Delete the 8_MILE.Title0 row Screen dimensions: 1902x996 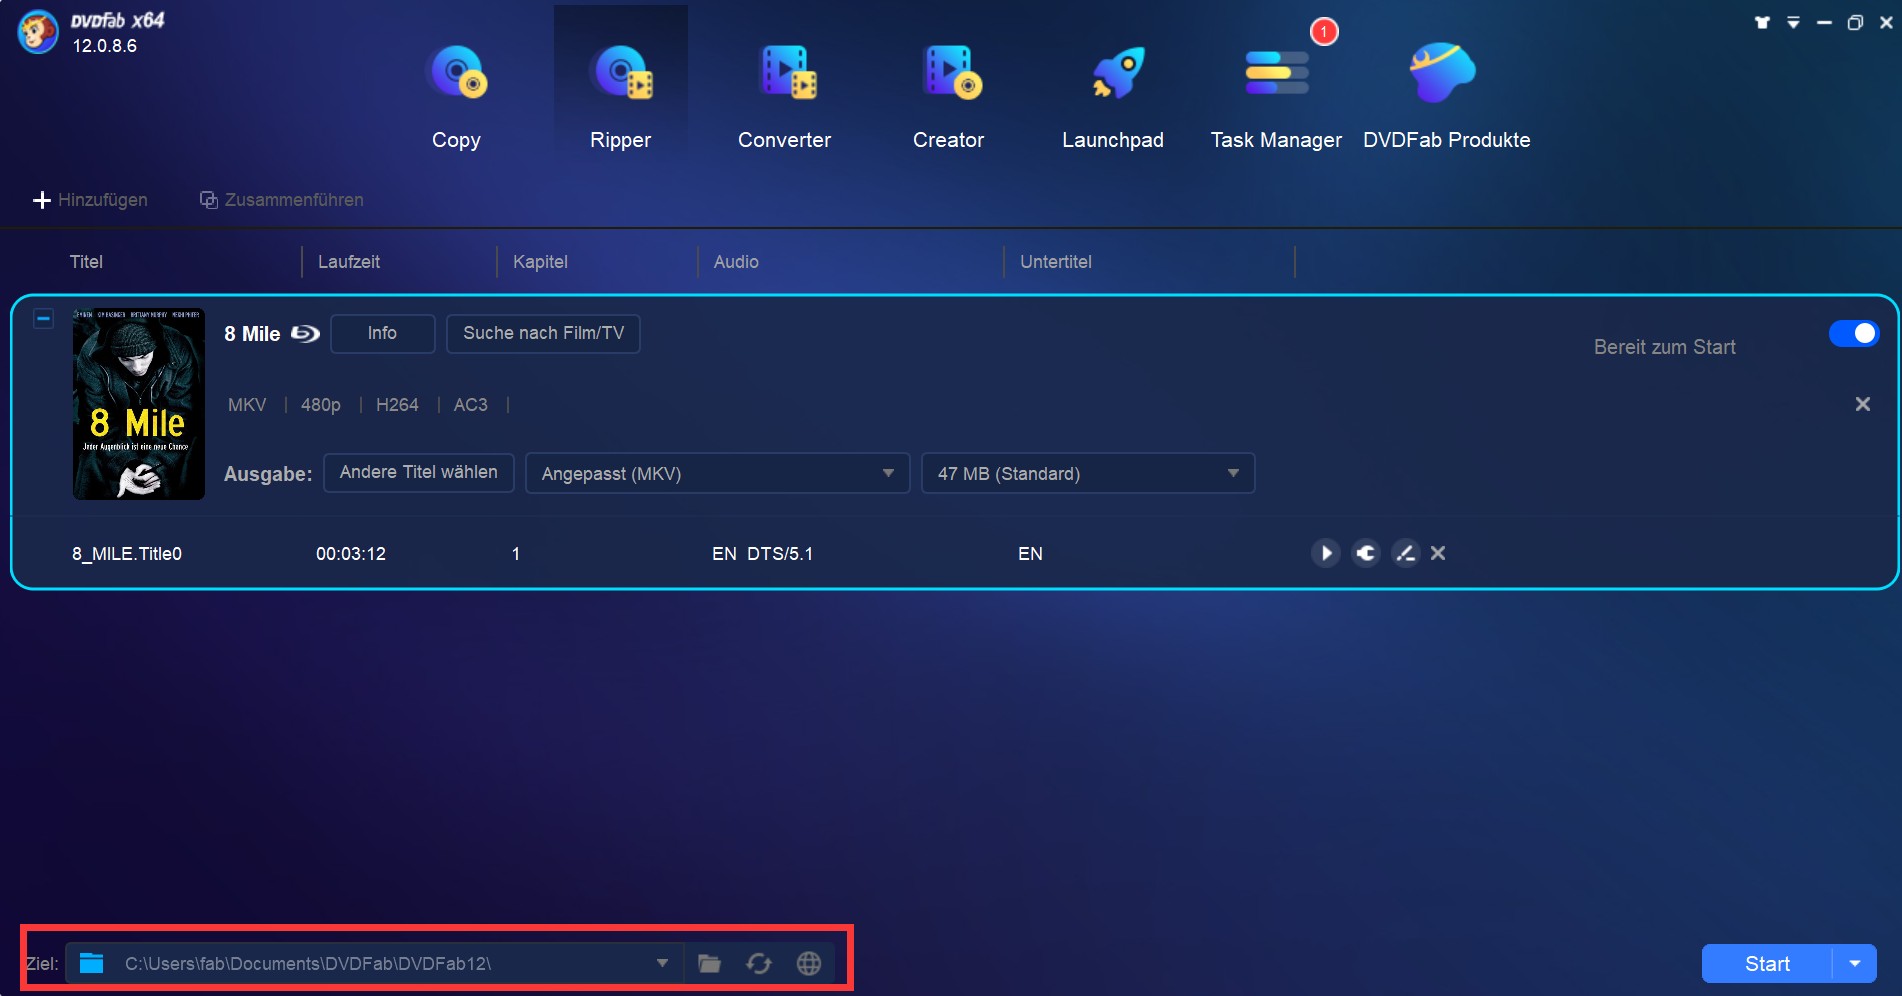coord(1438,553)
